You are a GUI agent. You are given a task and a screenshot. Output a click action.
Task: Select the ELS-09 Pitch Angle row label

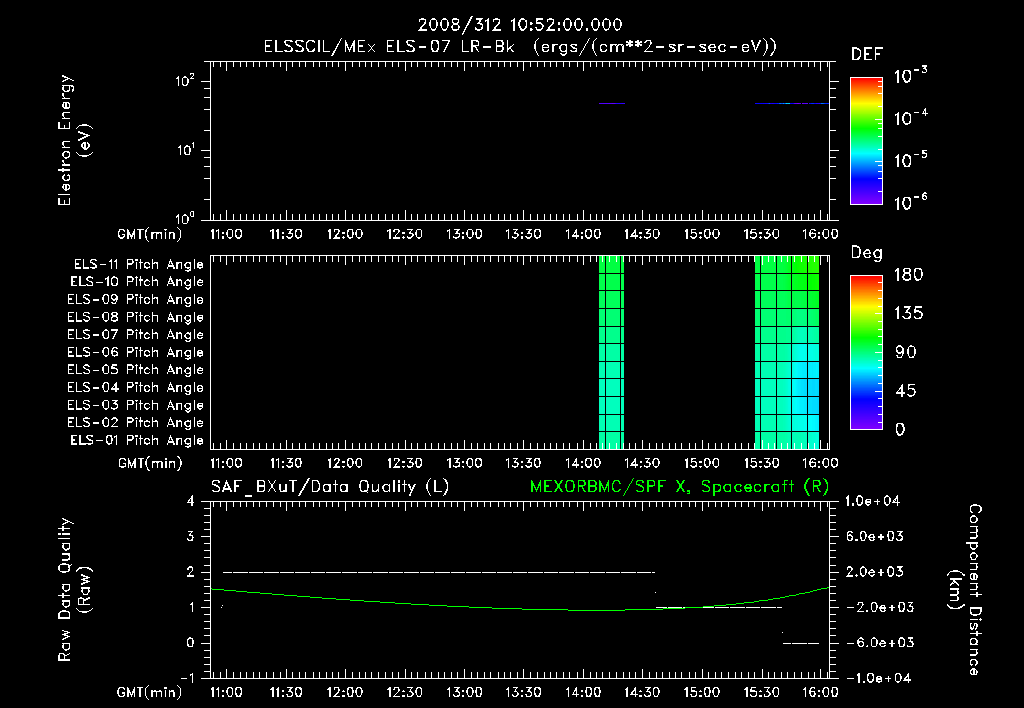(x=136, y=300)
